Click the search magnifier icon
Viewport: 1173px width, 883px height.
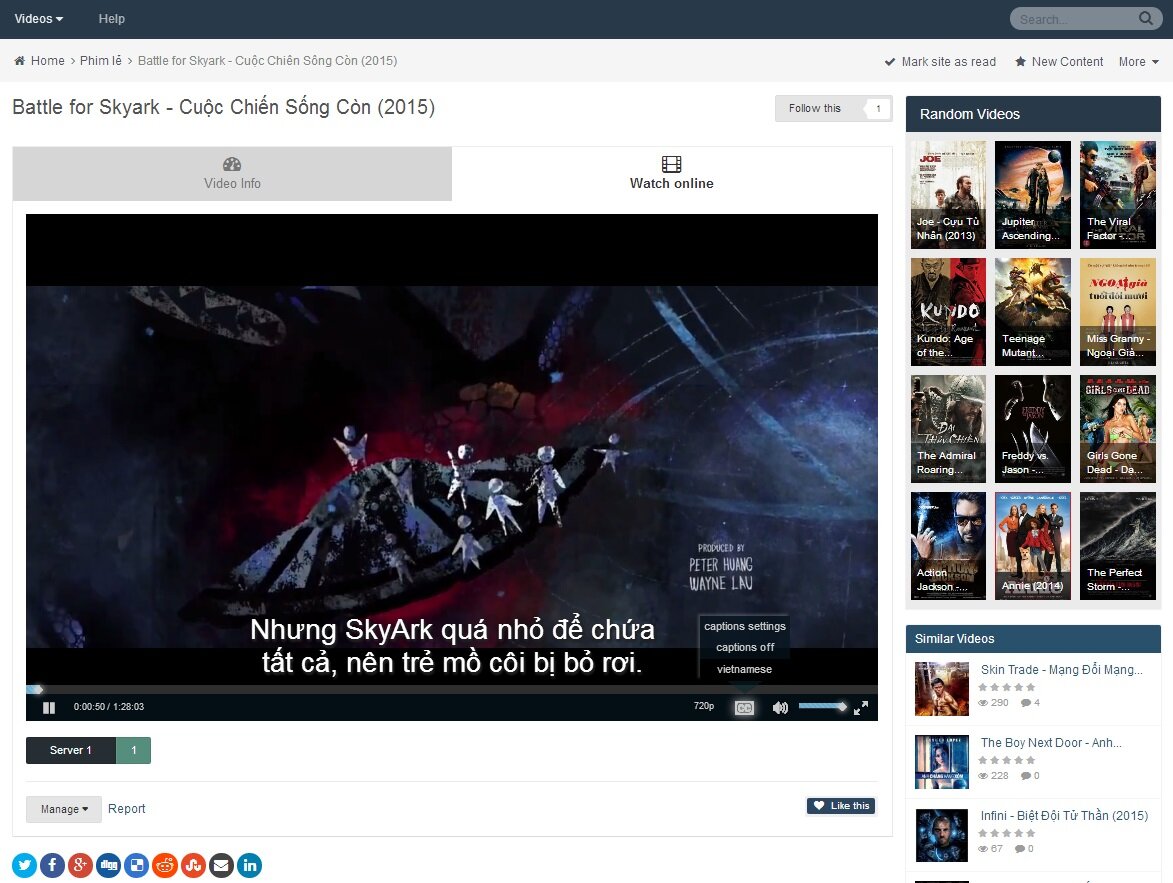coord(1145,19)
